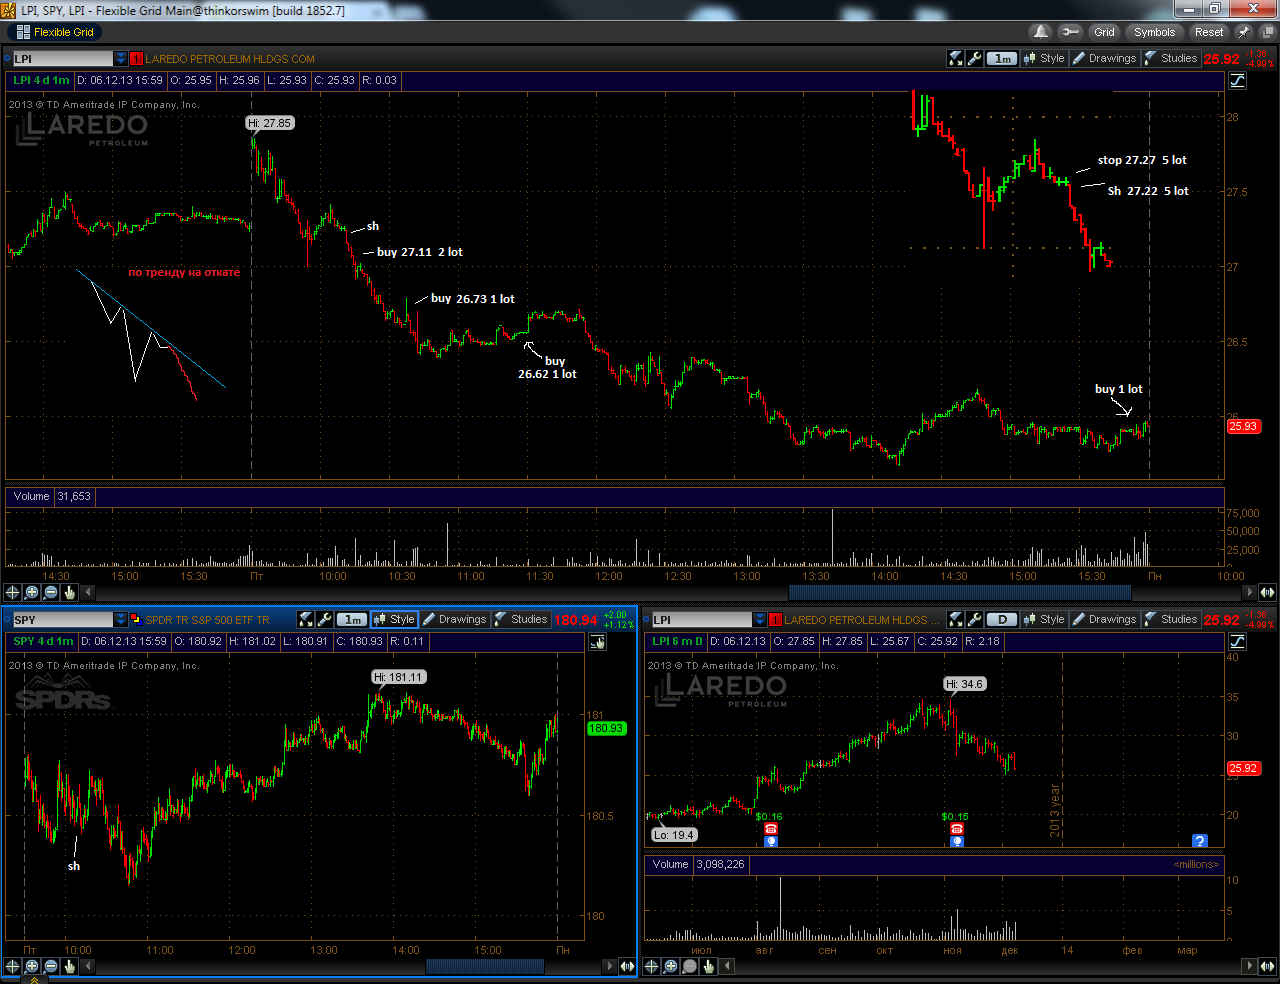Screen dimensions: 1280x984
Task: Open the wrench settings in SPY chart
Action: tap(324, 620)
